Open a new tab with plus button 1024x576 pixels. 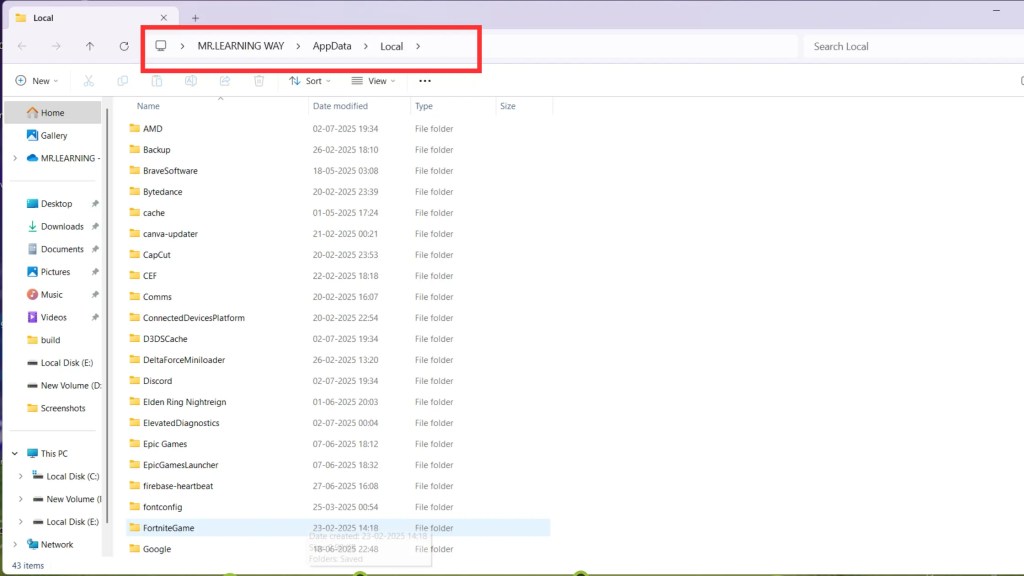tap(195, 18)
